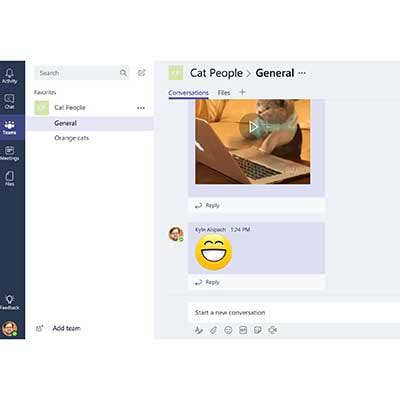
Task: Open the Chat sidebar icon
Action: (9, 101)
